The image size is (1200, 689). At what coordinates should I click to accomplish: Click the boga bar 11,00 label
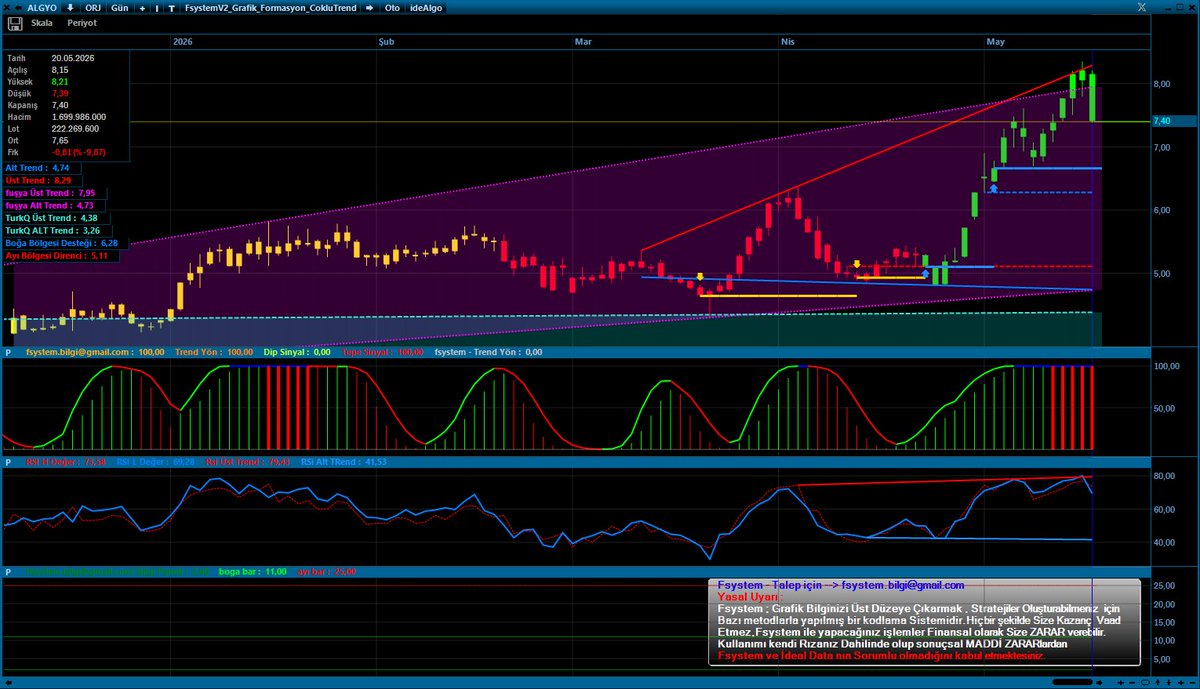pos(253,571)
